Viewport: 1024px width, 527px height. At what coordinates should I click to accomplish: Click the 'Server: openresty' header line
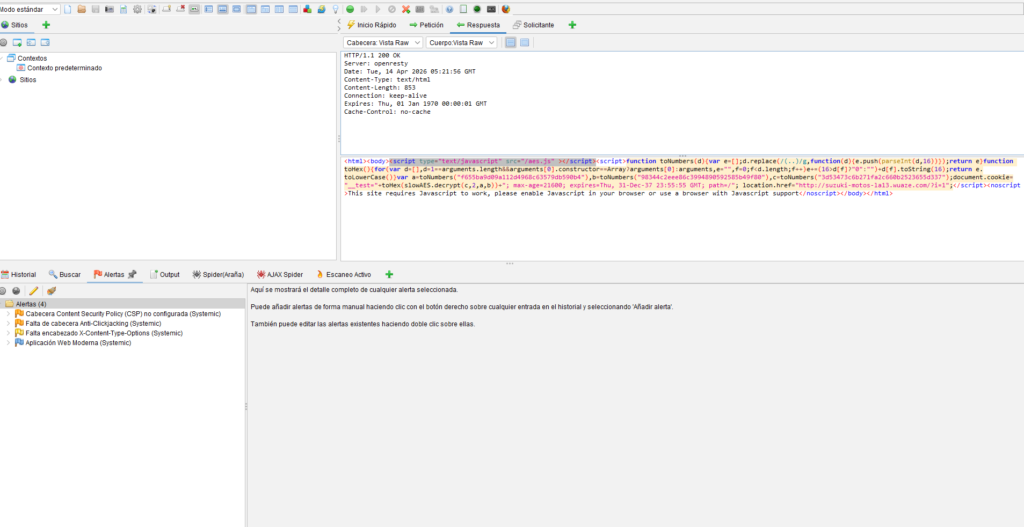point(376,64)
